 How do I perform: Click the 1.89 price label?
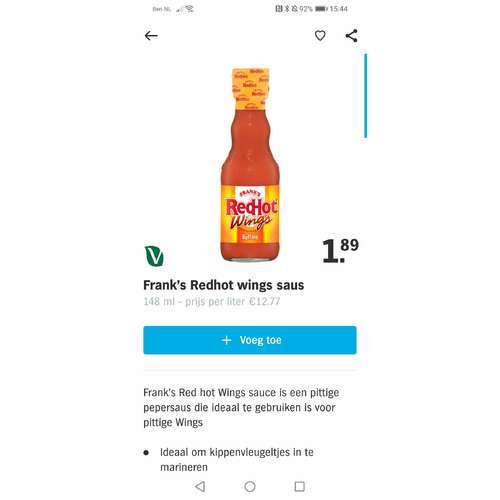click(x=340, y=250)
